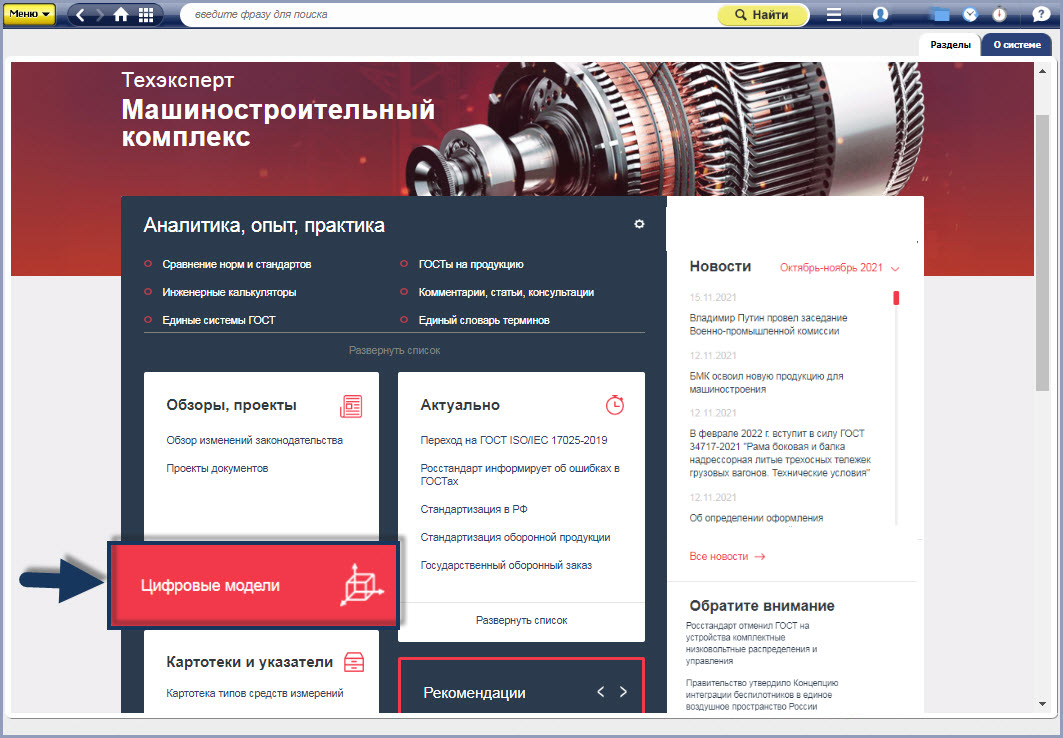This screenshot has height=738, width=1063.
Task: Open the hamburger list icon next to Найти
Action: pos(834,14)
